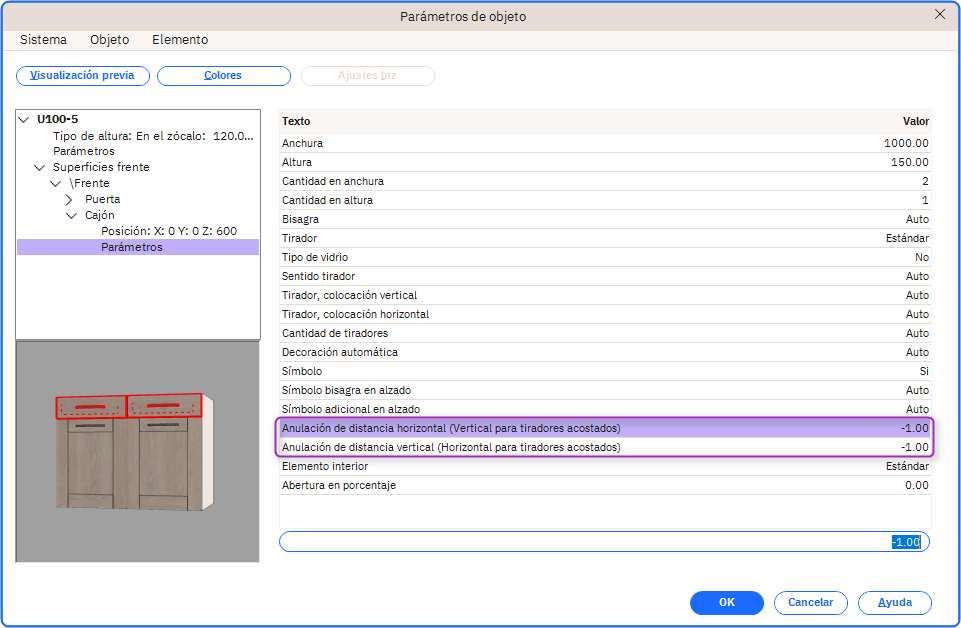
Task: Collapse the Superficies frente node
Action: point(40,167)
